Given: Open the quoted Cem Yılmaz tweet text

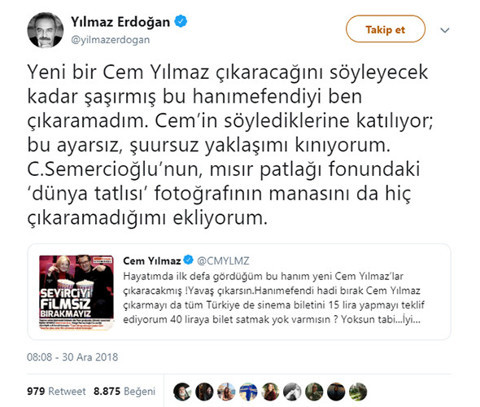Looking at the screenshot, I should (x=274, y=298).
